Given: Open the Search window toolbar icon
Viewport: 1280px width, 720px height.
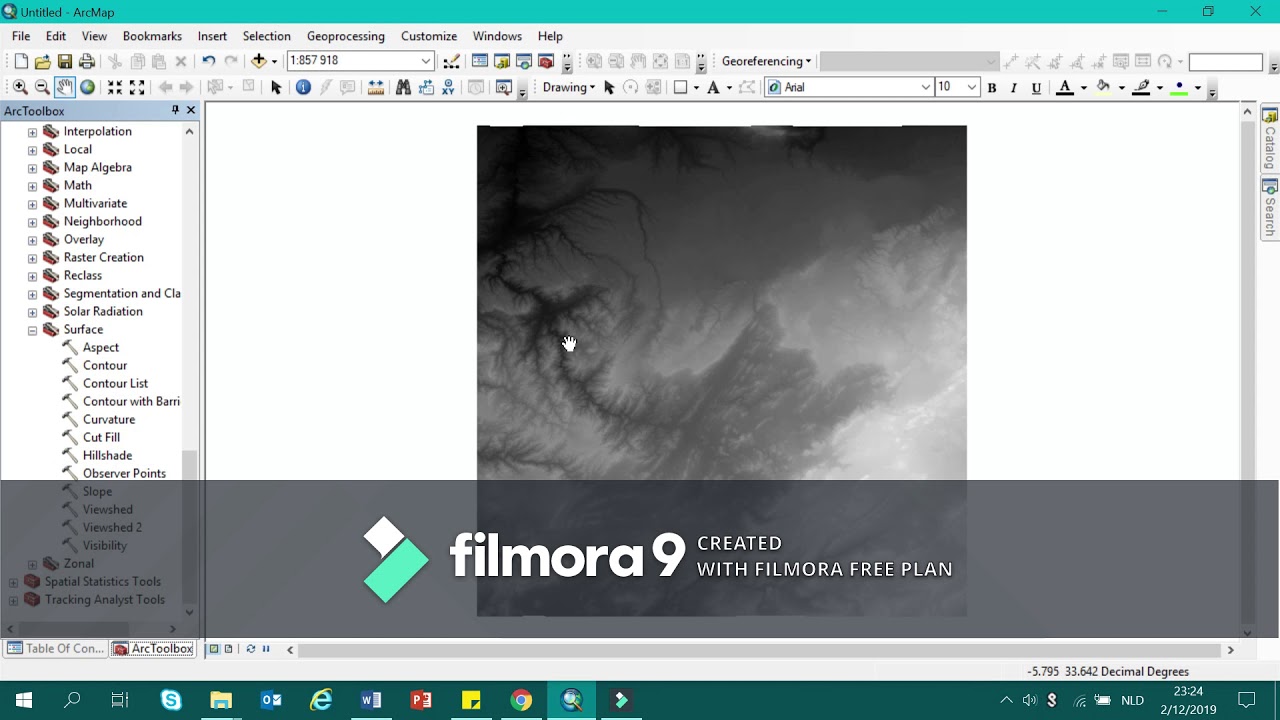Looking at the screenshot, I should [x=524, y=61].
